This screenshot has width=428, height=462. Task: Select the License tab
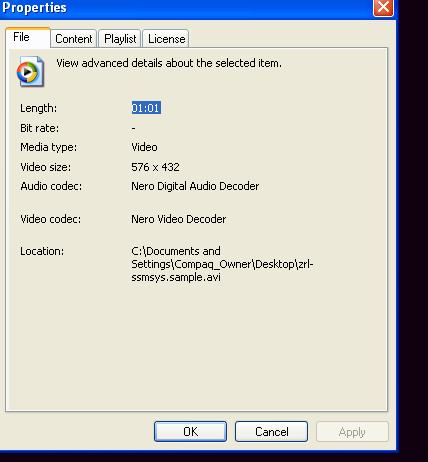(x=166, y=39)
